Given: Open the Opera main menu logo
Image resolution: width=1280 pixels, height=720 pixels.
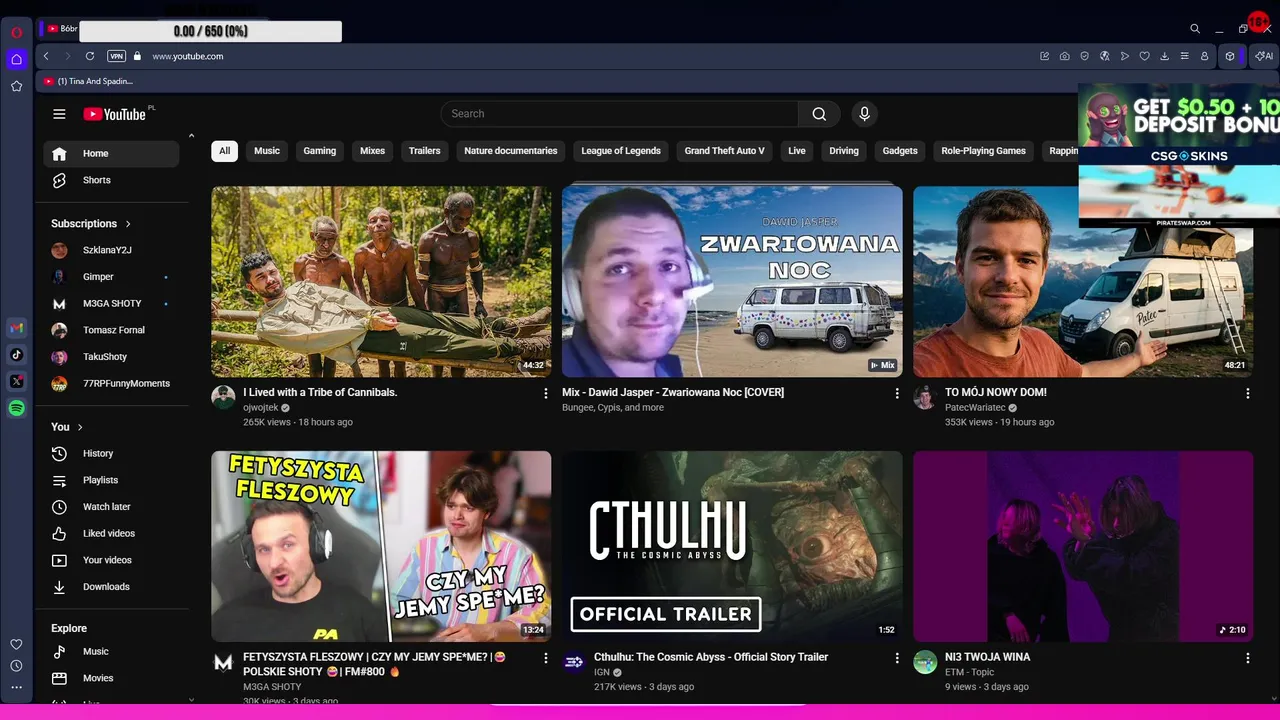Looking at the screenshot, I should [16, 32].
